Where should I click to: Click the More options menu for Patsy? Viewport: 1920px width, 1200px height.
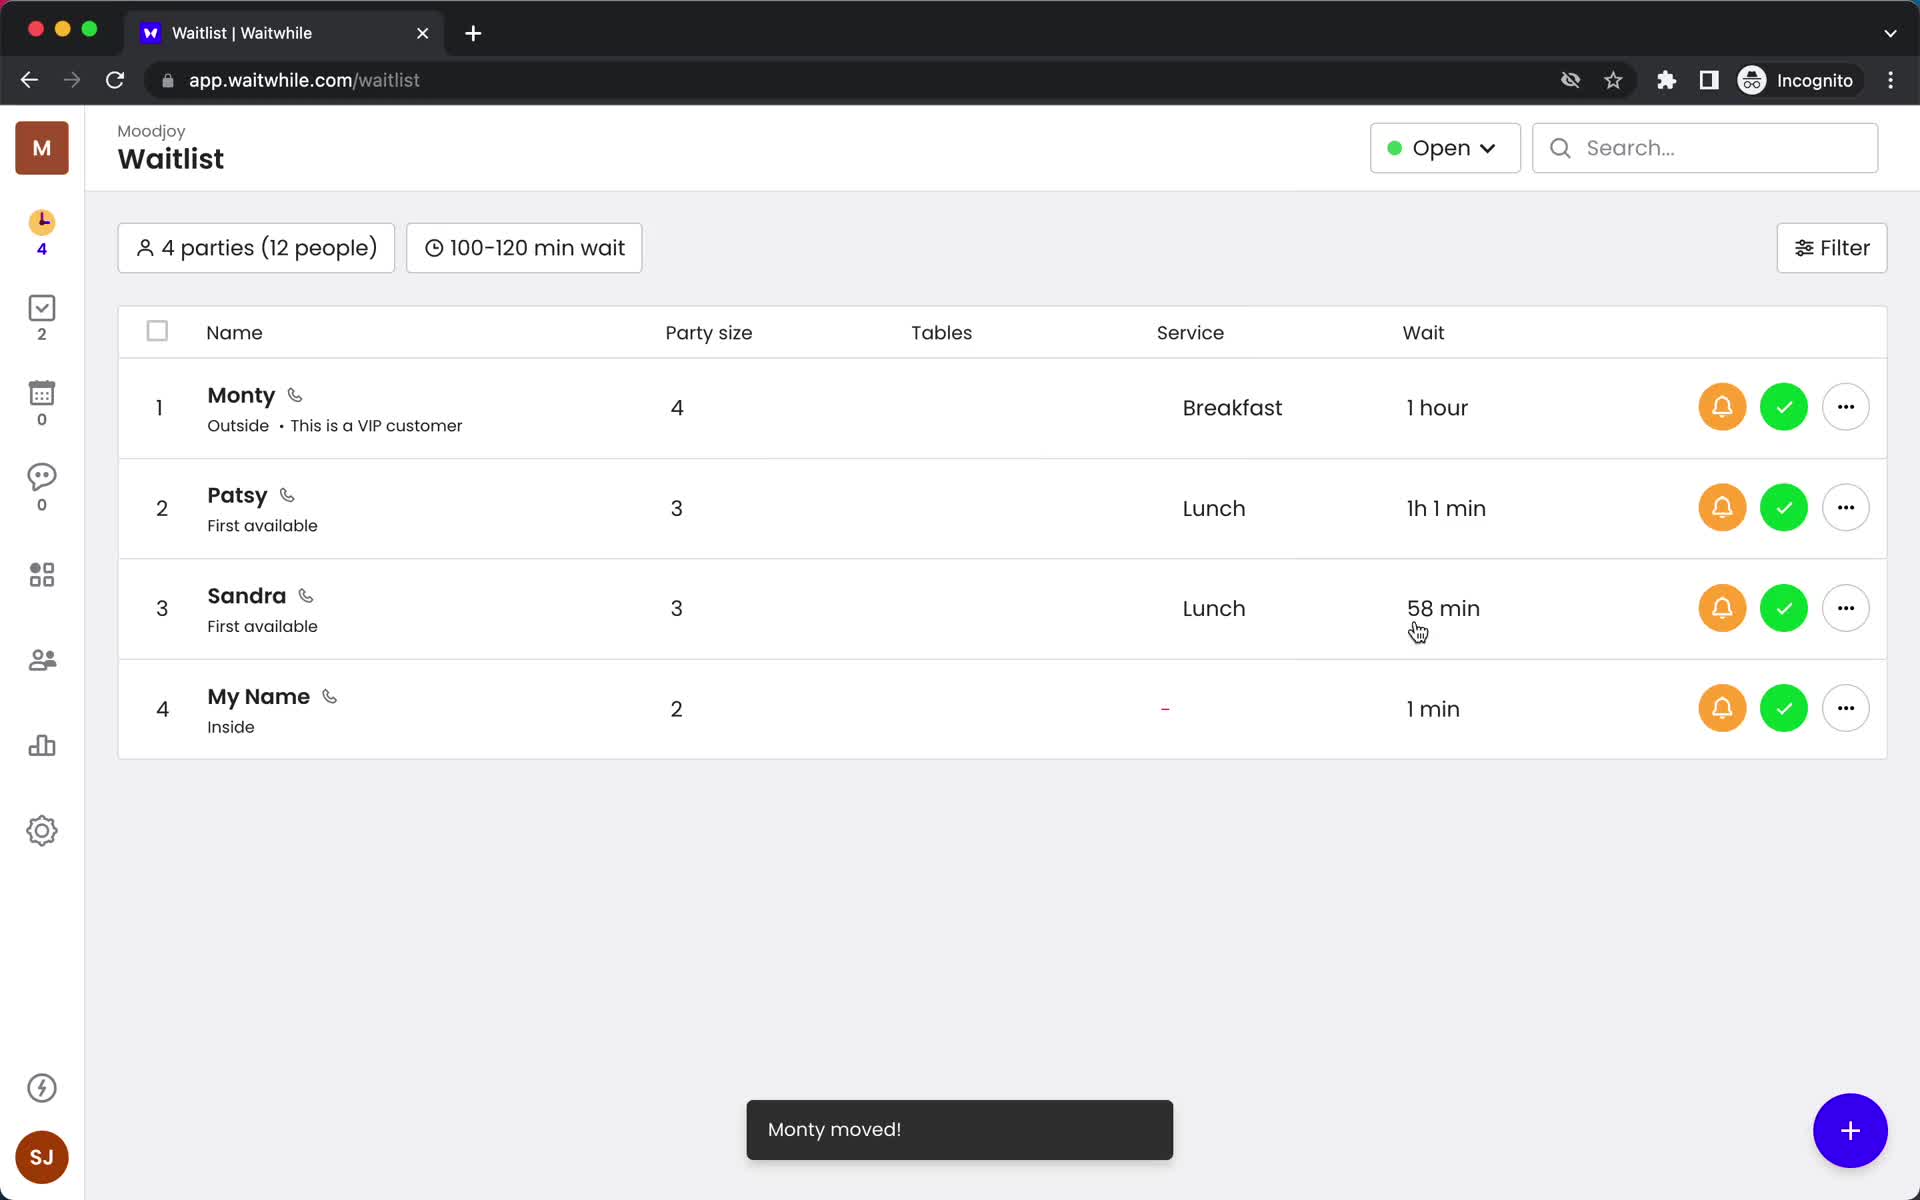click(1845, 507)
